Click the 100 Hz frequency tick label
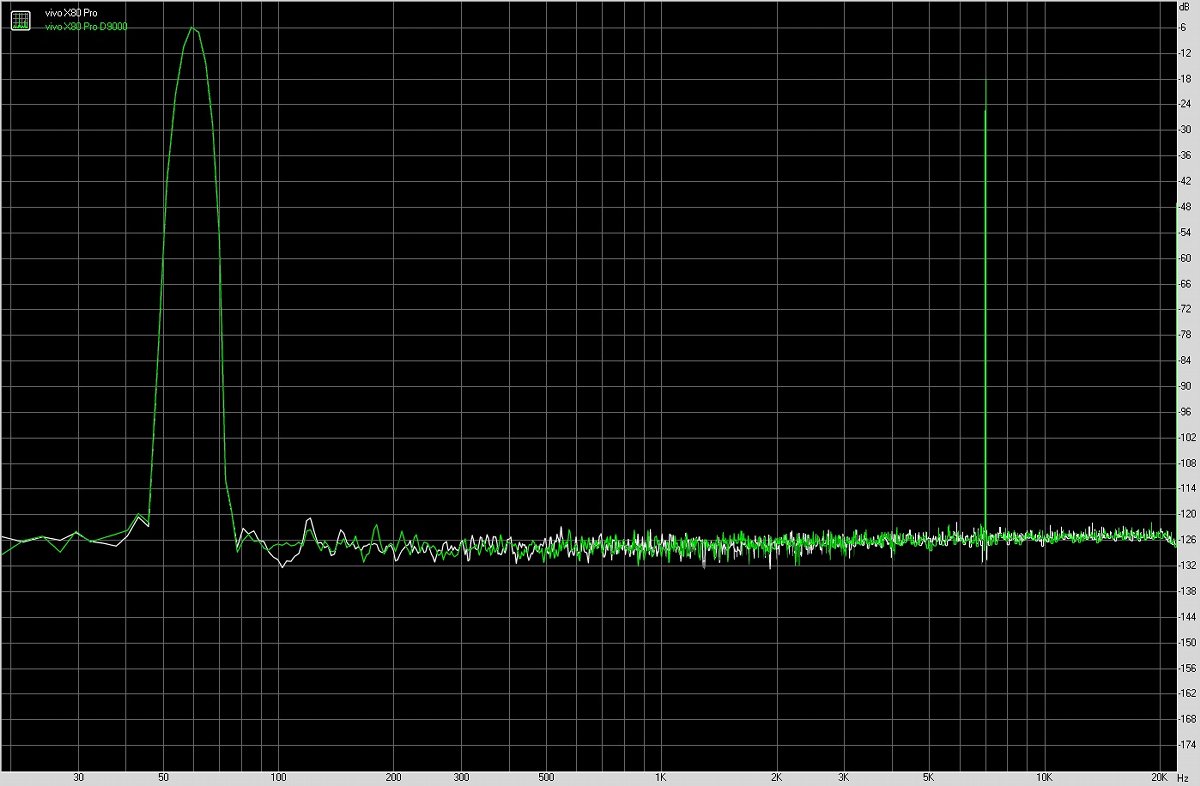This screenshot has width=1200, height=786. point(279,776)
